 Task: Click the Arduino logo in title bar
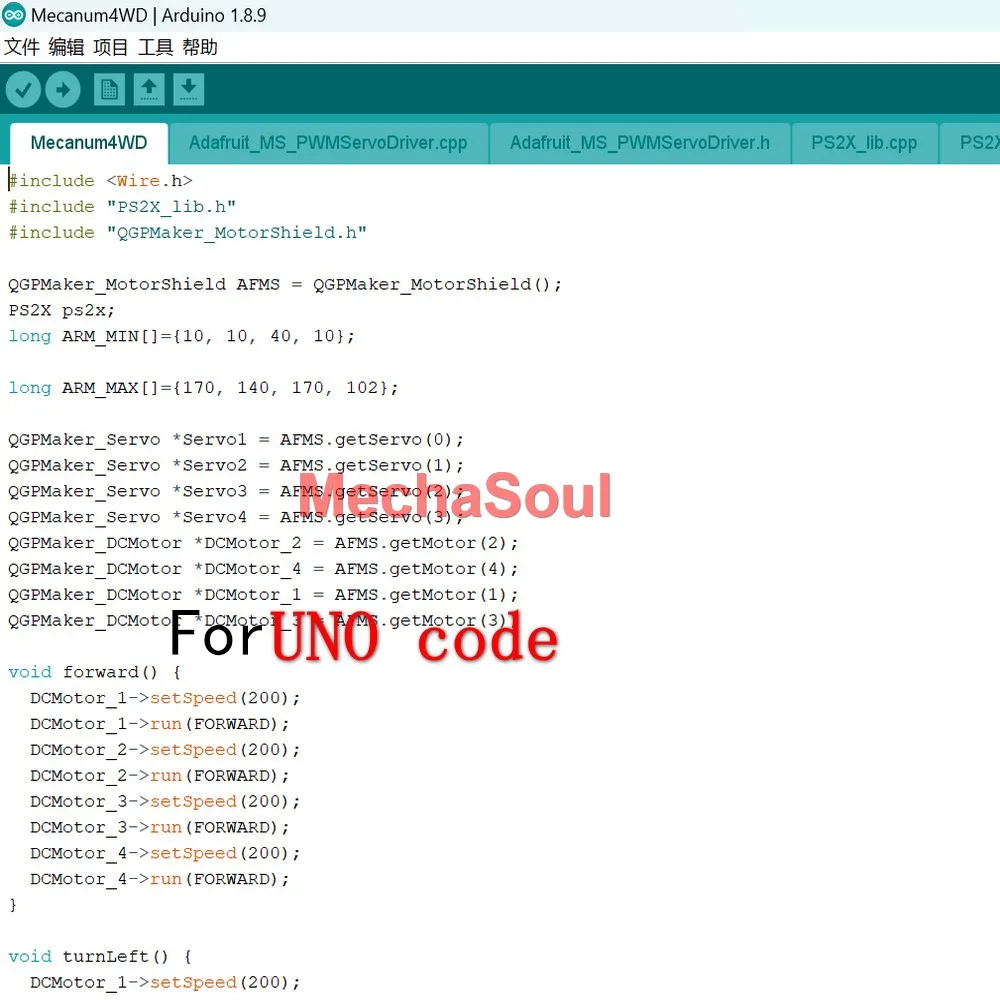point(13,15)
